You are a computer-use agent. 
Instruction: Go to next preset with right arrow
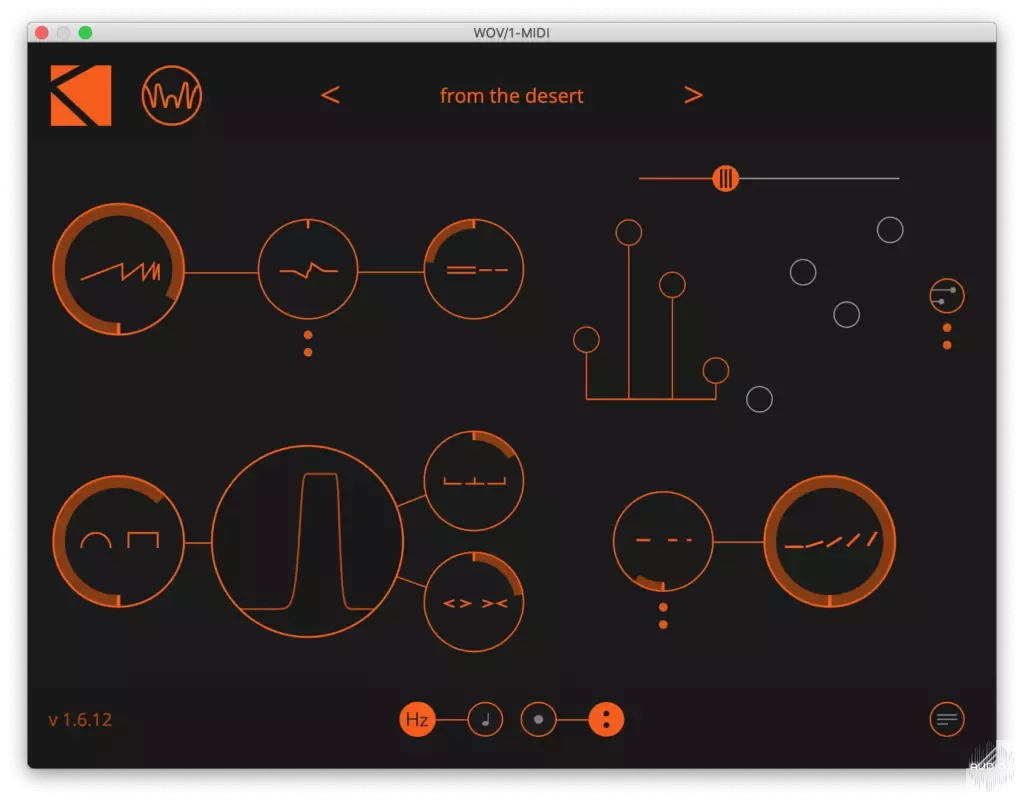pos(693,95)
